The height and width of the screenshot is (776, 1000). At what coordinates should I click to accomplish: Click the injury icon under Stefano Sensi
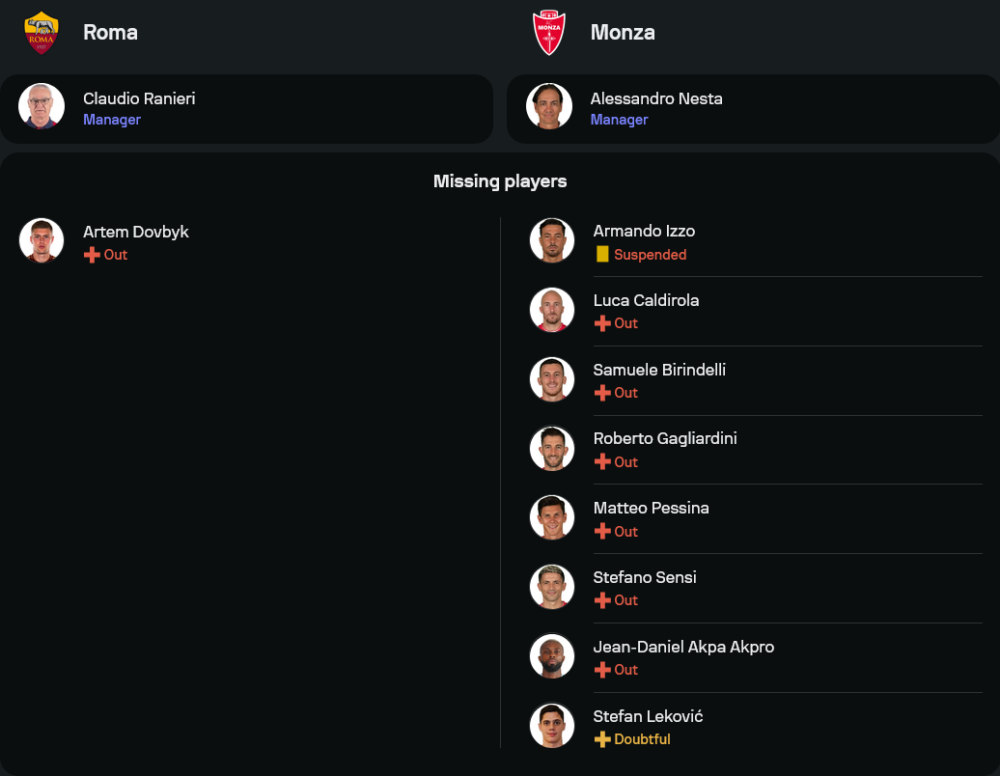(x=602, y=601)
